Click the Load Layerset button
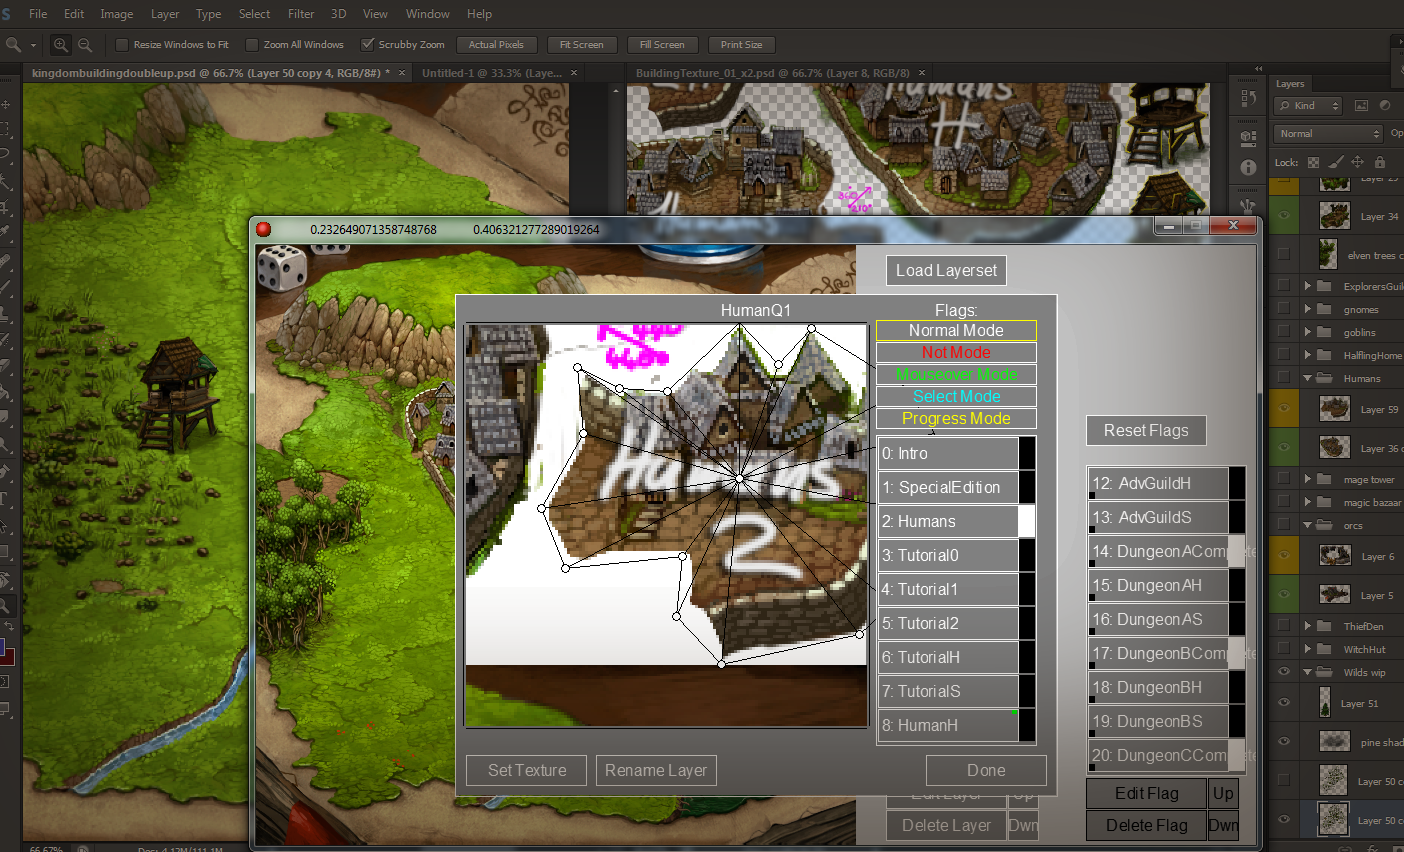This screenshot has height=852, width=1404. click(x=946, y=271)
